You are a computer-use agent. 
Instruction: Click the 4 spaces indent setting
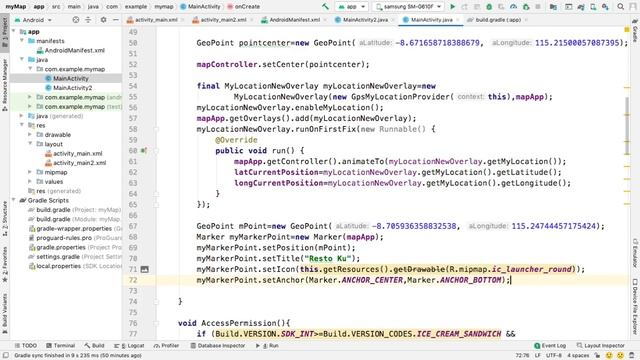(578, 356)
